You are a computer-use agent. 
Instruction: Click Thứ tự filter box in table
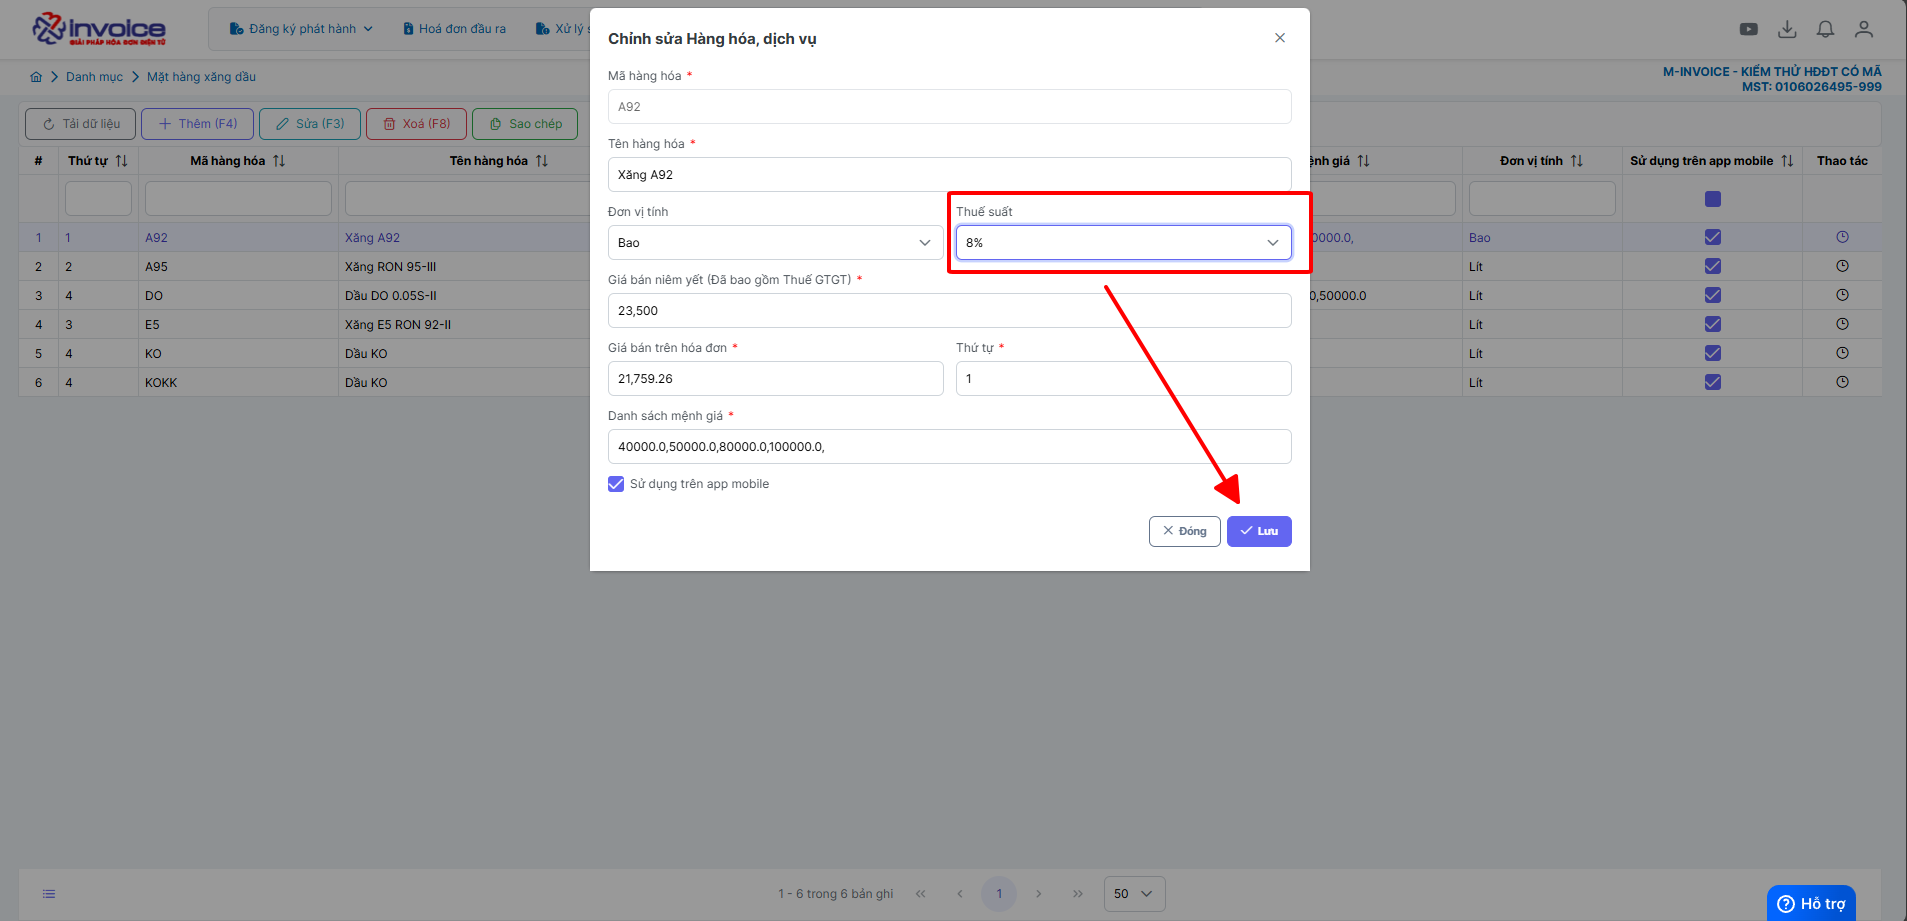click(x=98, y=198)
